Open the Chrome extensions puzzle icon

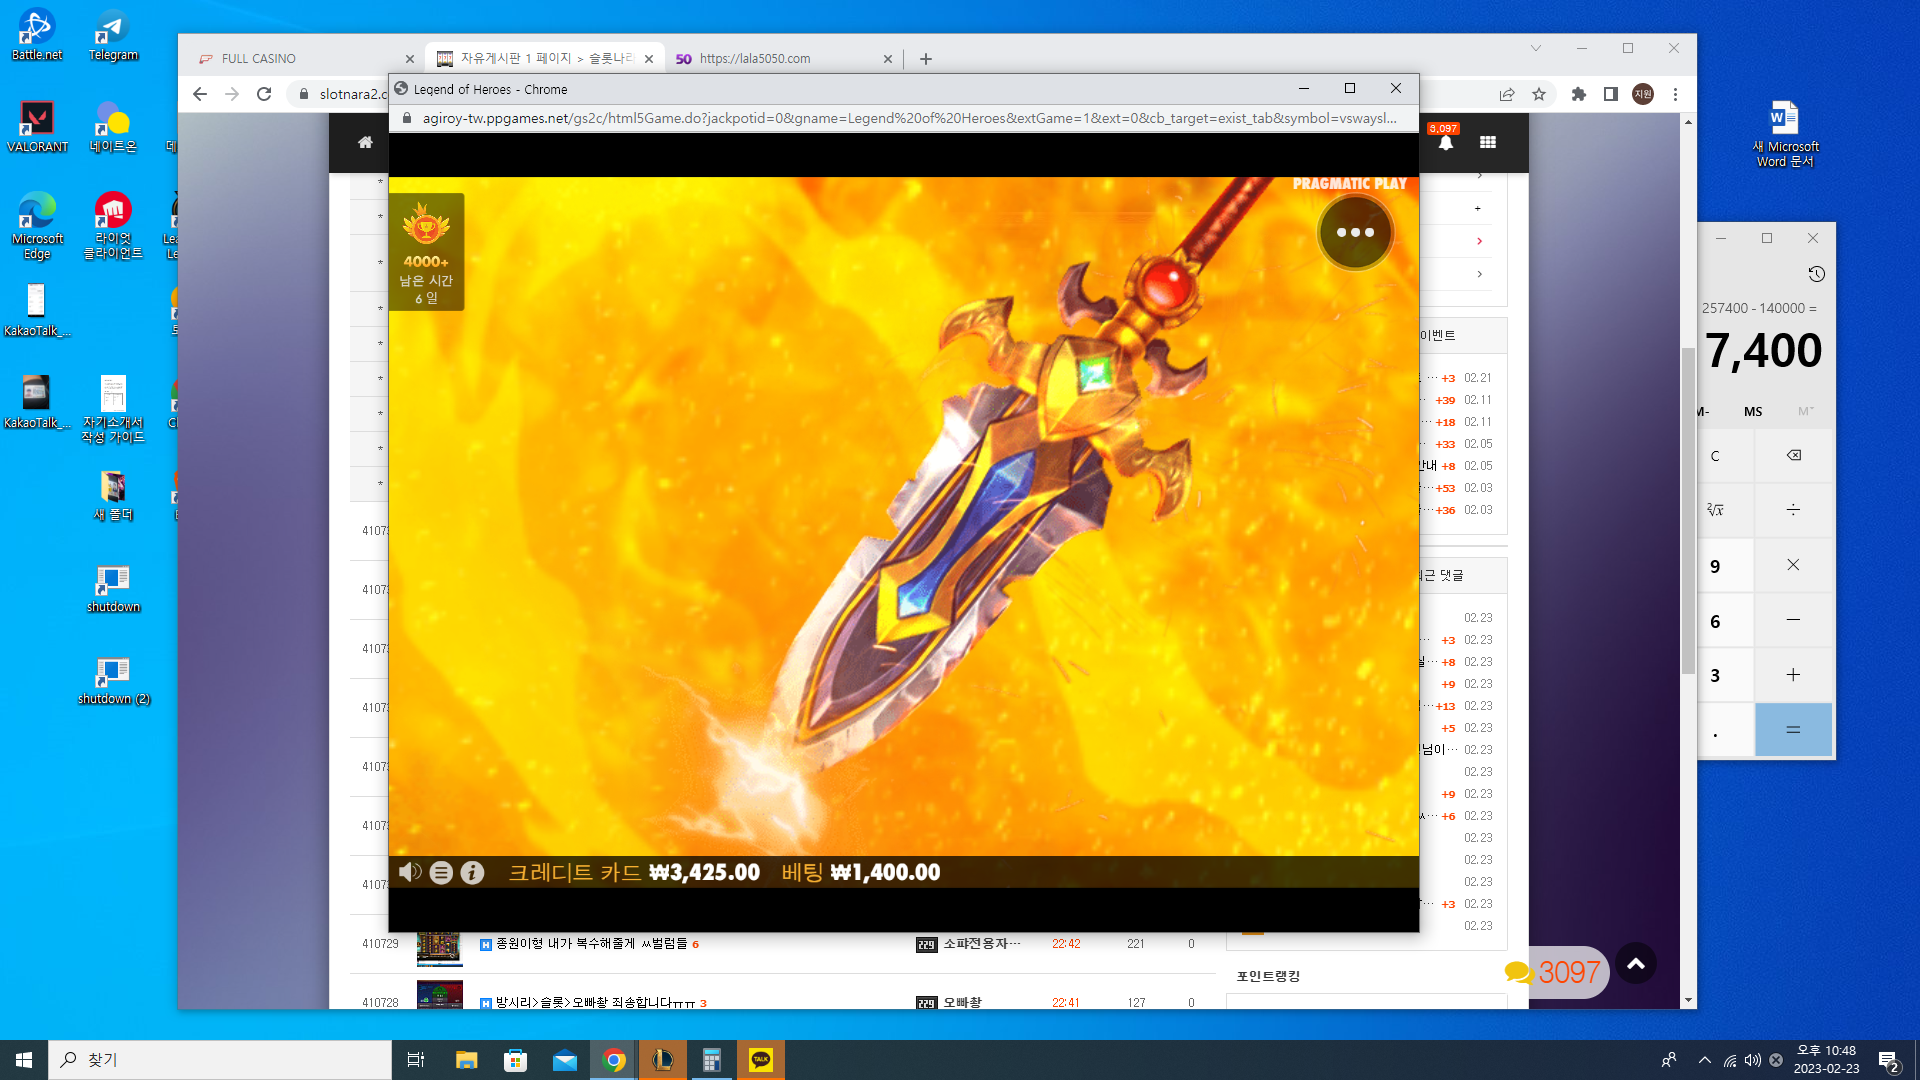click(x=1579, y=94)
